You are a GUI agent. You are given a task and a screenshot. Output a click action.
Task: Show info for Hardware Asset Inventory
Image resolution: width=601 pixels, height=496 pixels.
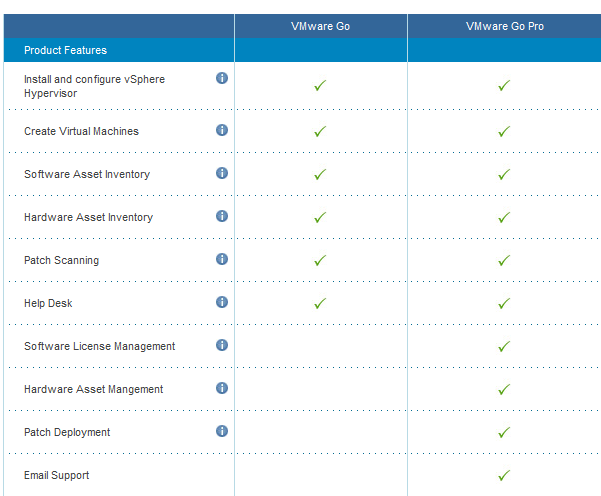pos(222,216)
